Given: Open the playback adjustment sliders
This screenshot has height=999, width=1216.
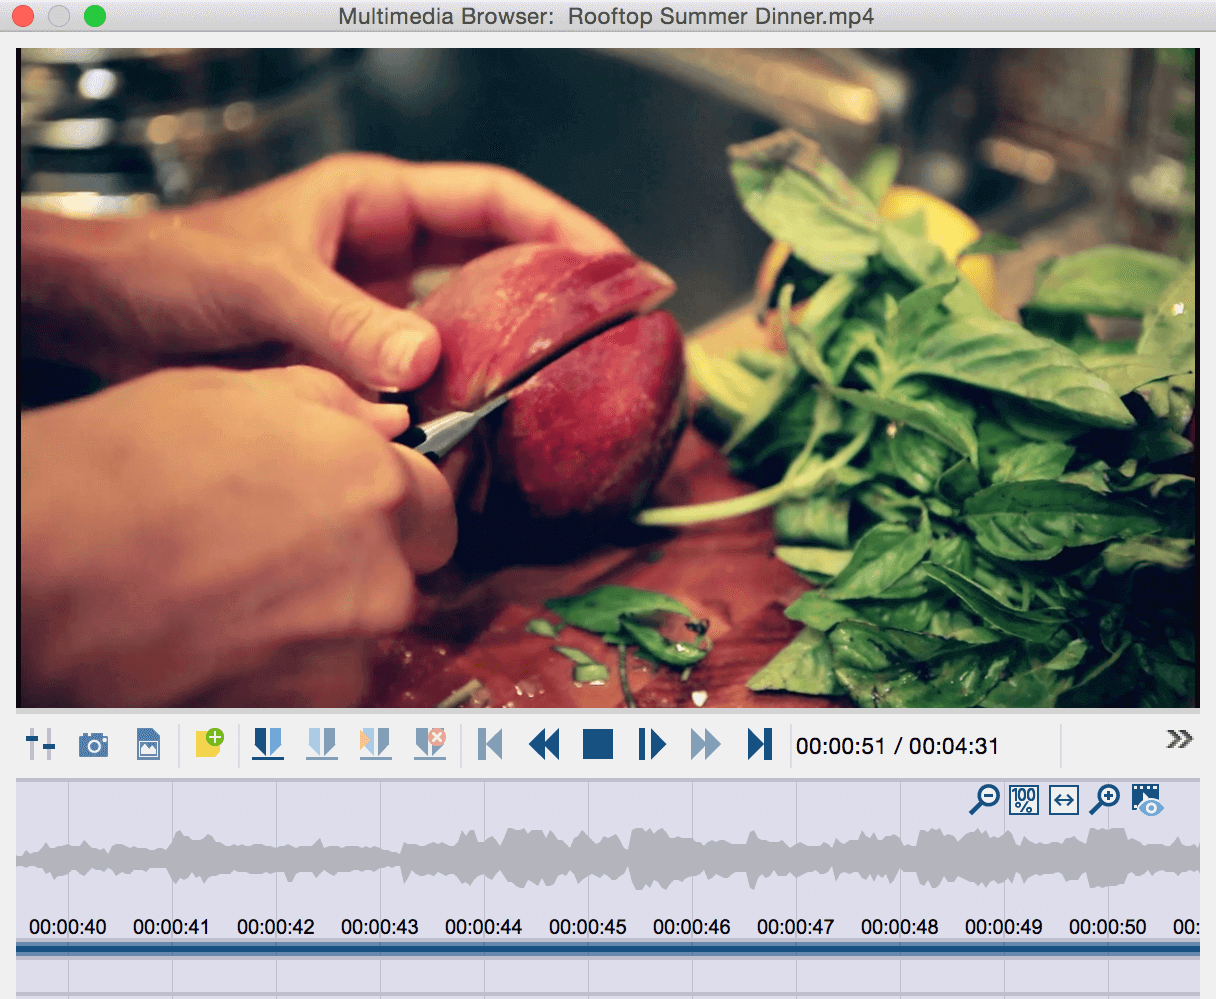Looking at the screenshot, I should pos(40,744).
